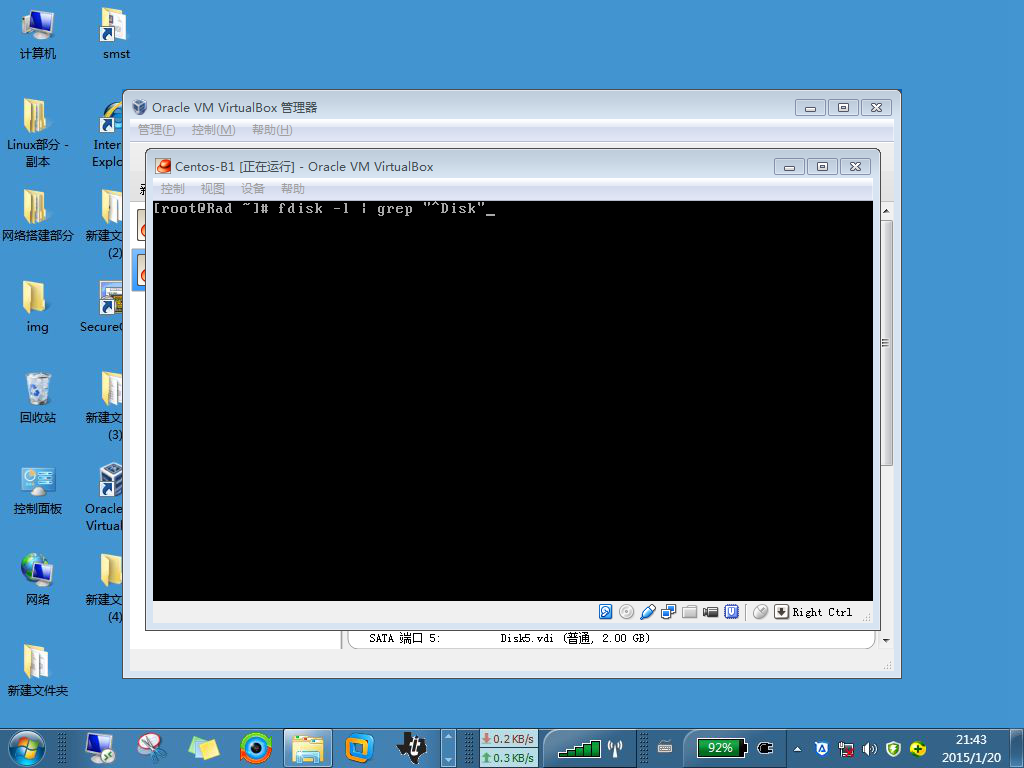Click the volume speaker tray icon
This screenshot has height=768, width=1024.
pos(869,748)
